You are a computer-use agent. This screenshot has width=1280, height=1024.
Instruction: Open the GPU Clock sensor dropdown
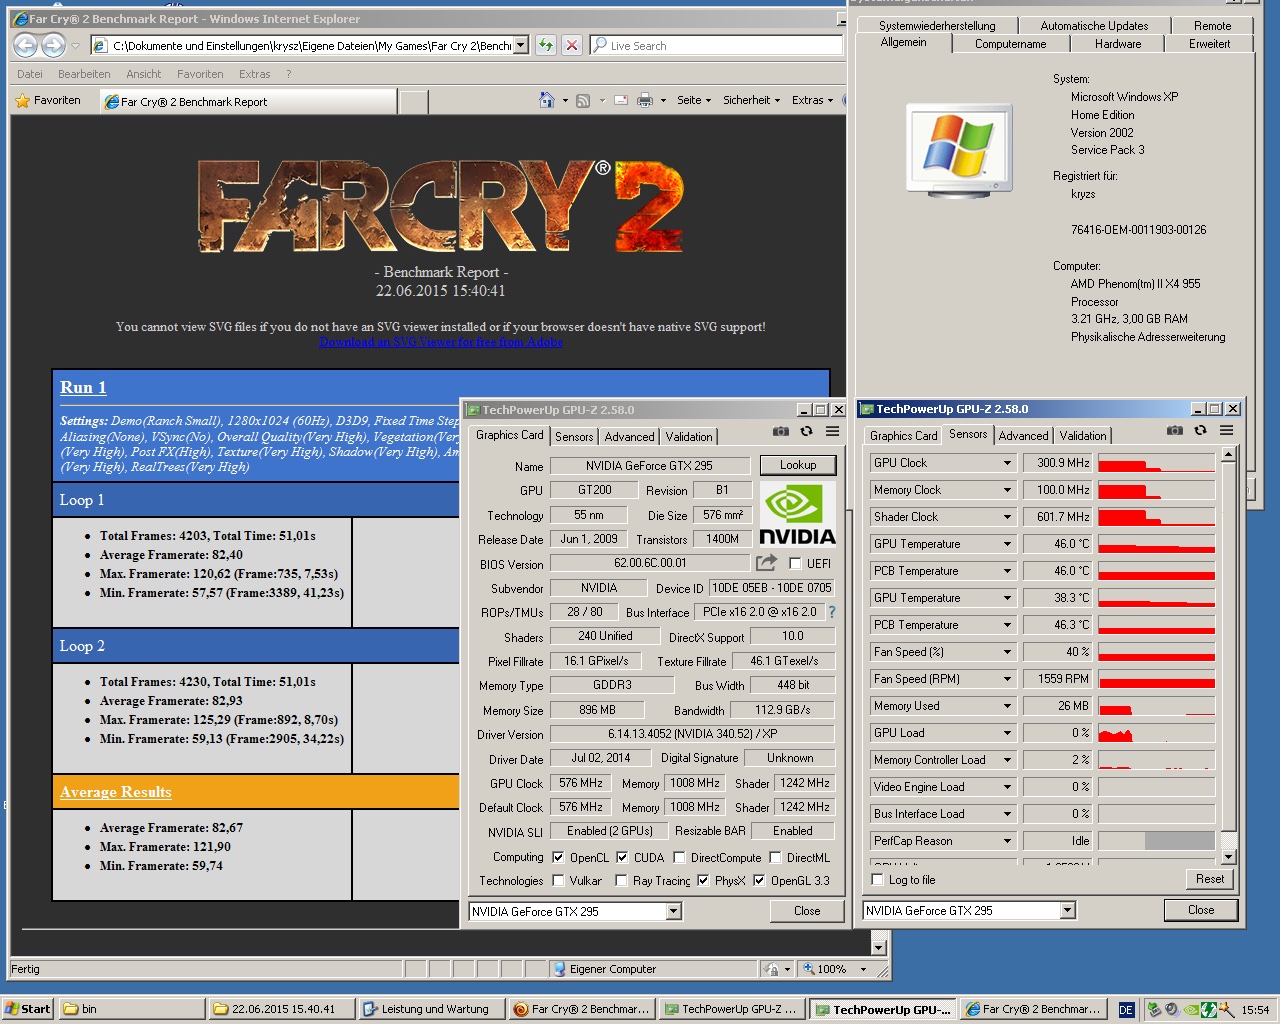coord(1007,462)
